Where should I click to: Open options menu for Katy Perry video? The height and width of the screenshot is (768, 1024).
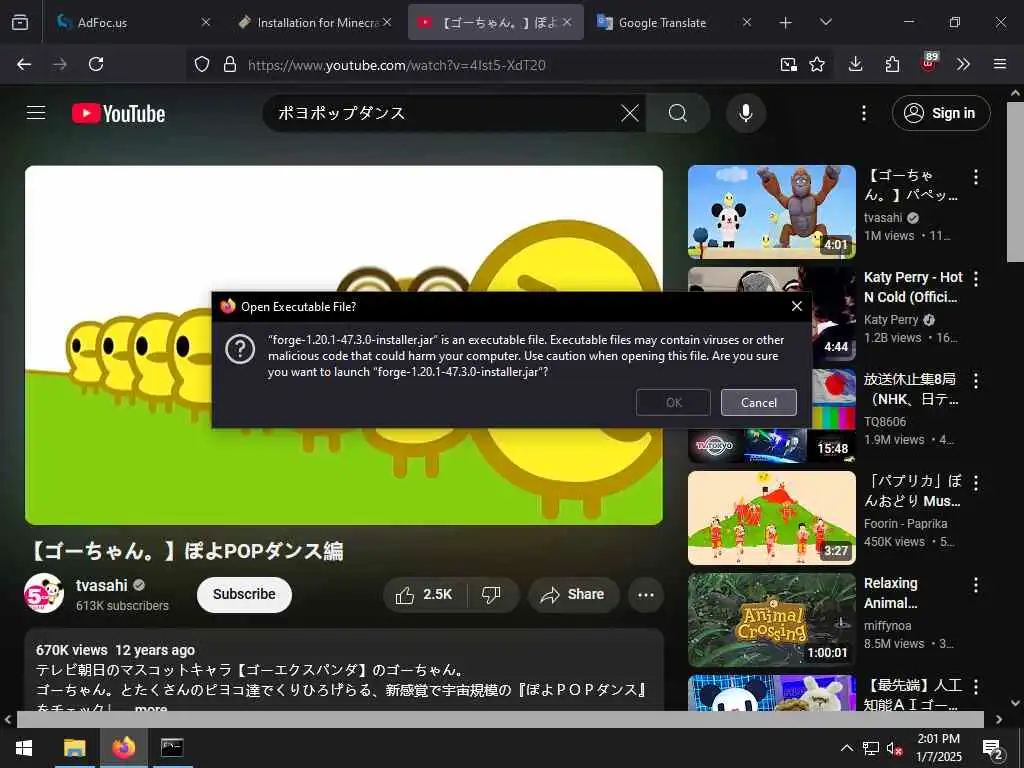(976, 279)
